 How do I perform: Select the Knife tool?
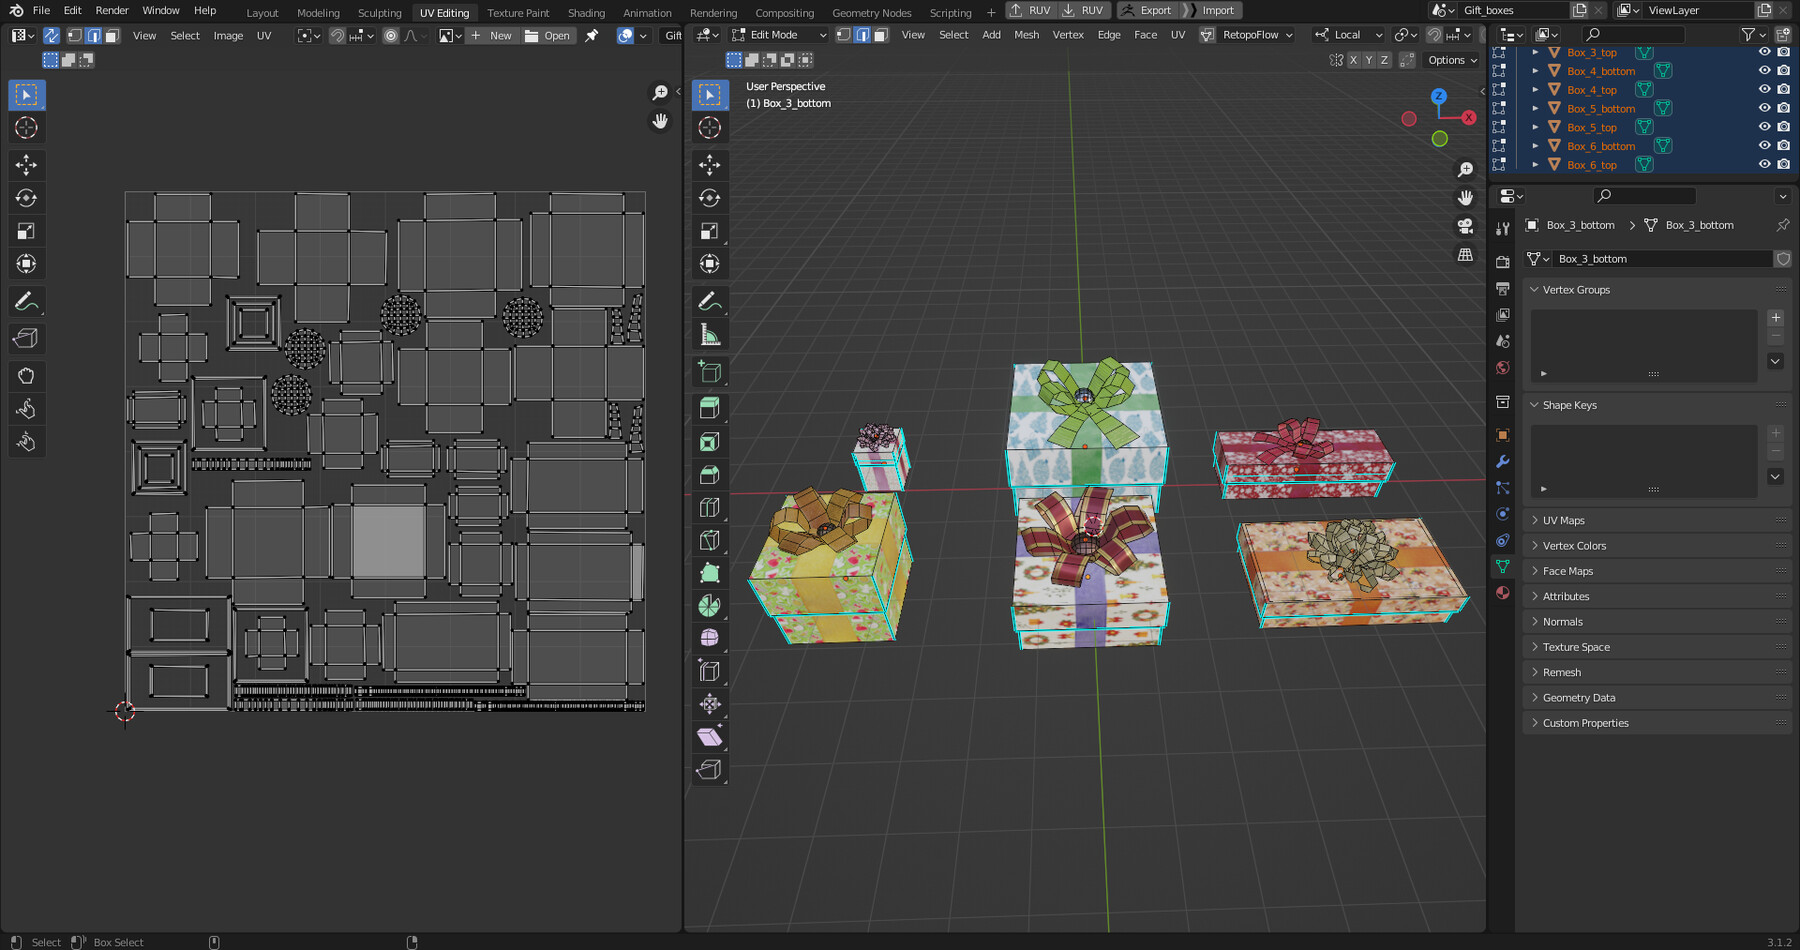[x=710, y=540]
